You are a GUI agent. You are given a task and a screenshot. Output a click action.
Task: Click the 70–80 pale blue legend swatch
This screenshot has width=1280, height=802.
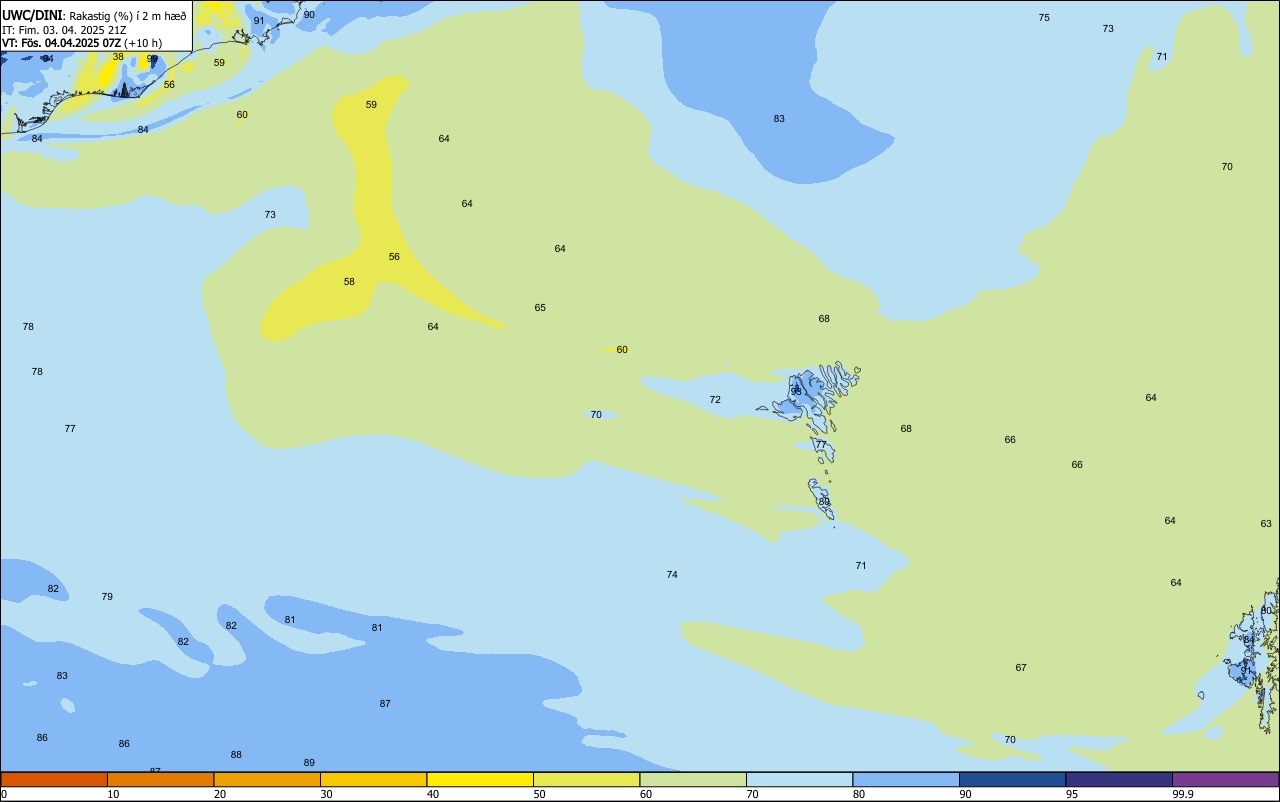[x=799, y=779]
